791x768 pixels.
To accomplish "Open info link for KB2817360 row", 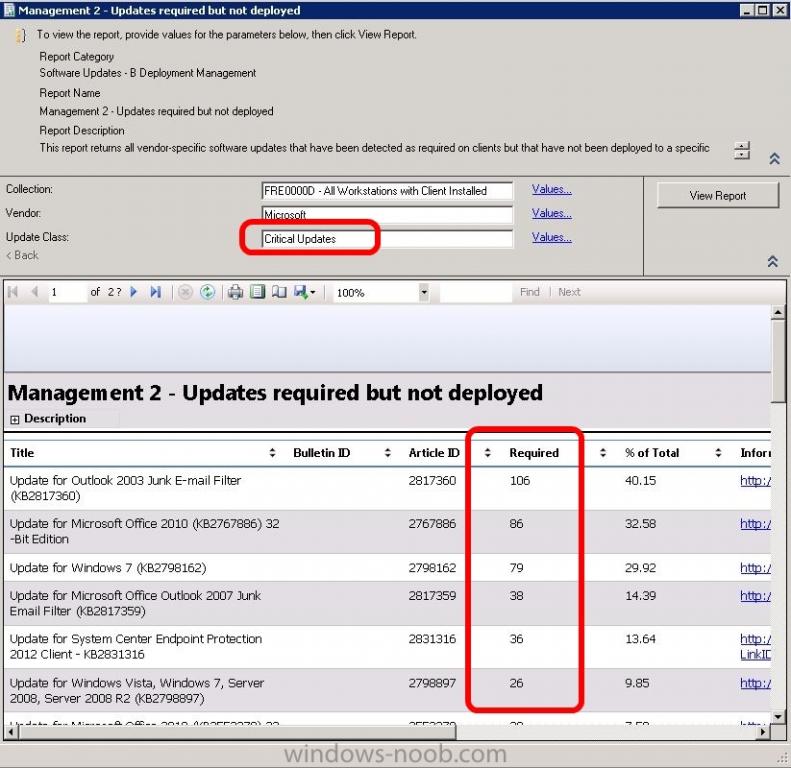I will pyautogui.click(x=755, y=481).
